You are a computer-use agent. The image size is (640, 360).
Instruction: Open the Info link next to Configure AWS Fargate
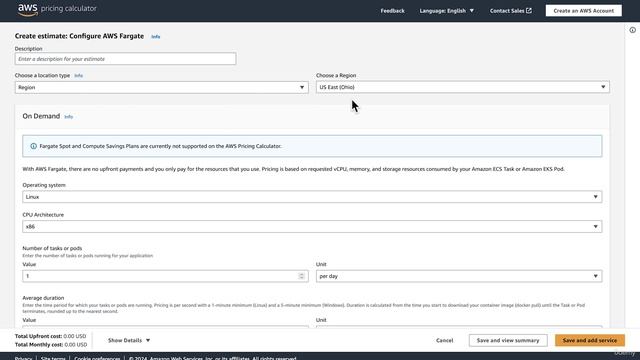[x=156, y=37]
